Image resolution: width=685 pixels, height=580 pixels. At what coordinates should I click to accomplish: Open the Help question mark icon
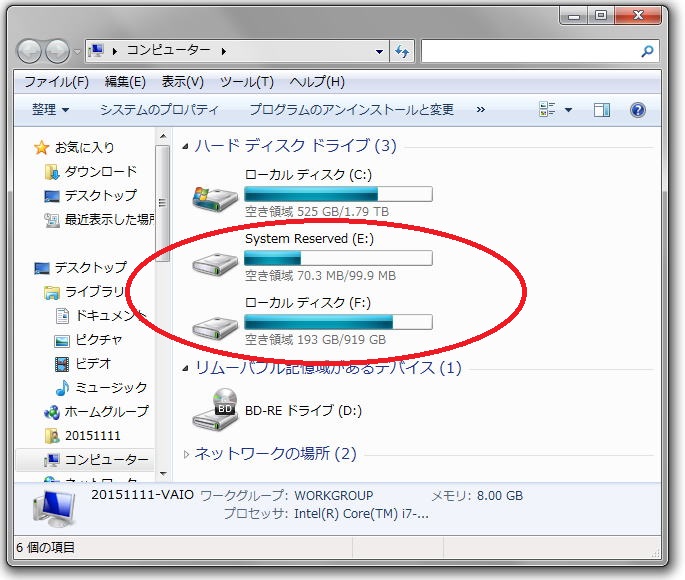tap(637, 109)
